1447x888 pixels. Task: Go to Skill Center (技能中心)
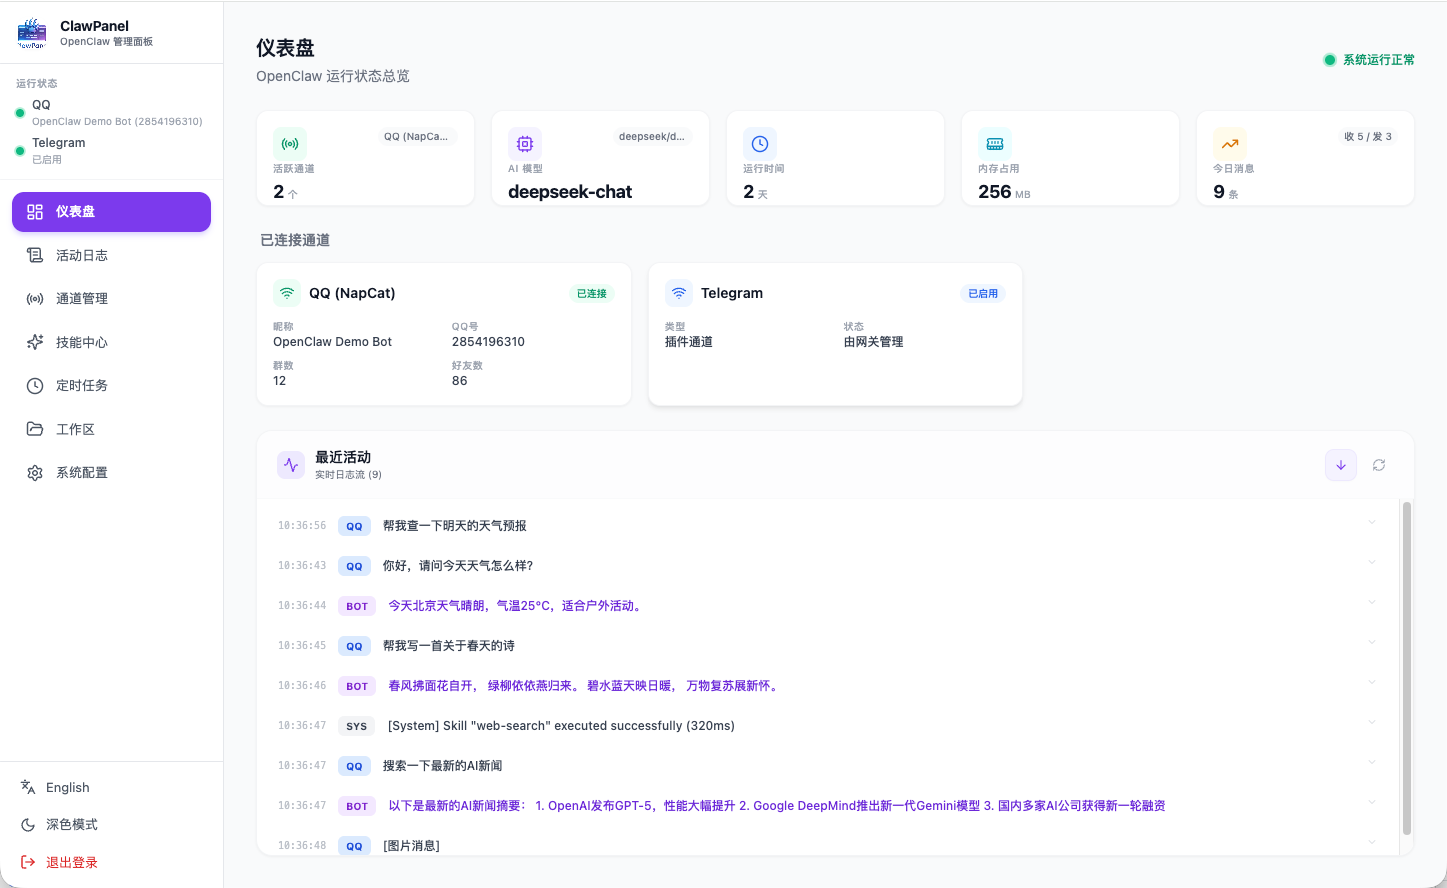tap(81, 343)
